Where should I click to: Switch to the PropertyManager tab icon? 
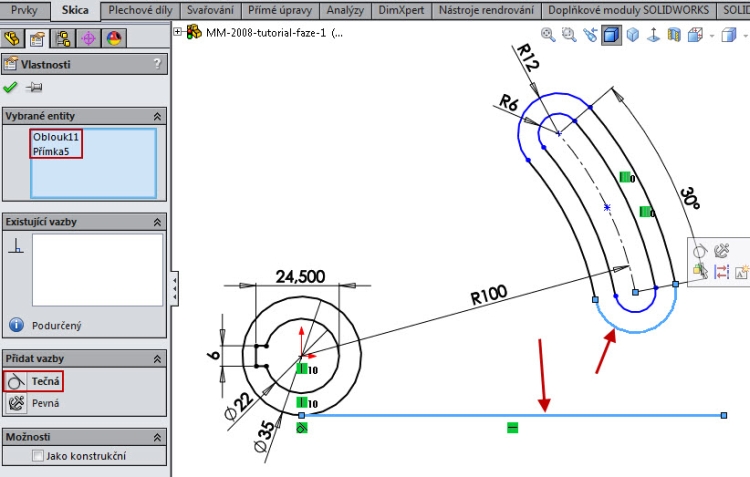point(37,38)
